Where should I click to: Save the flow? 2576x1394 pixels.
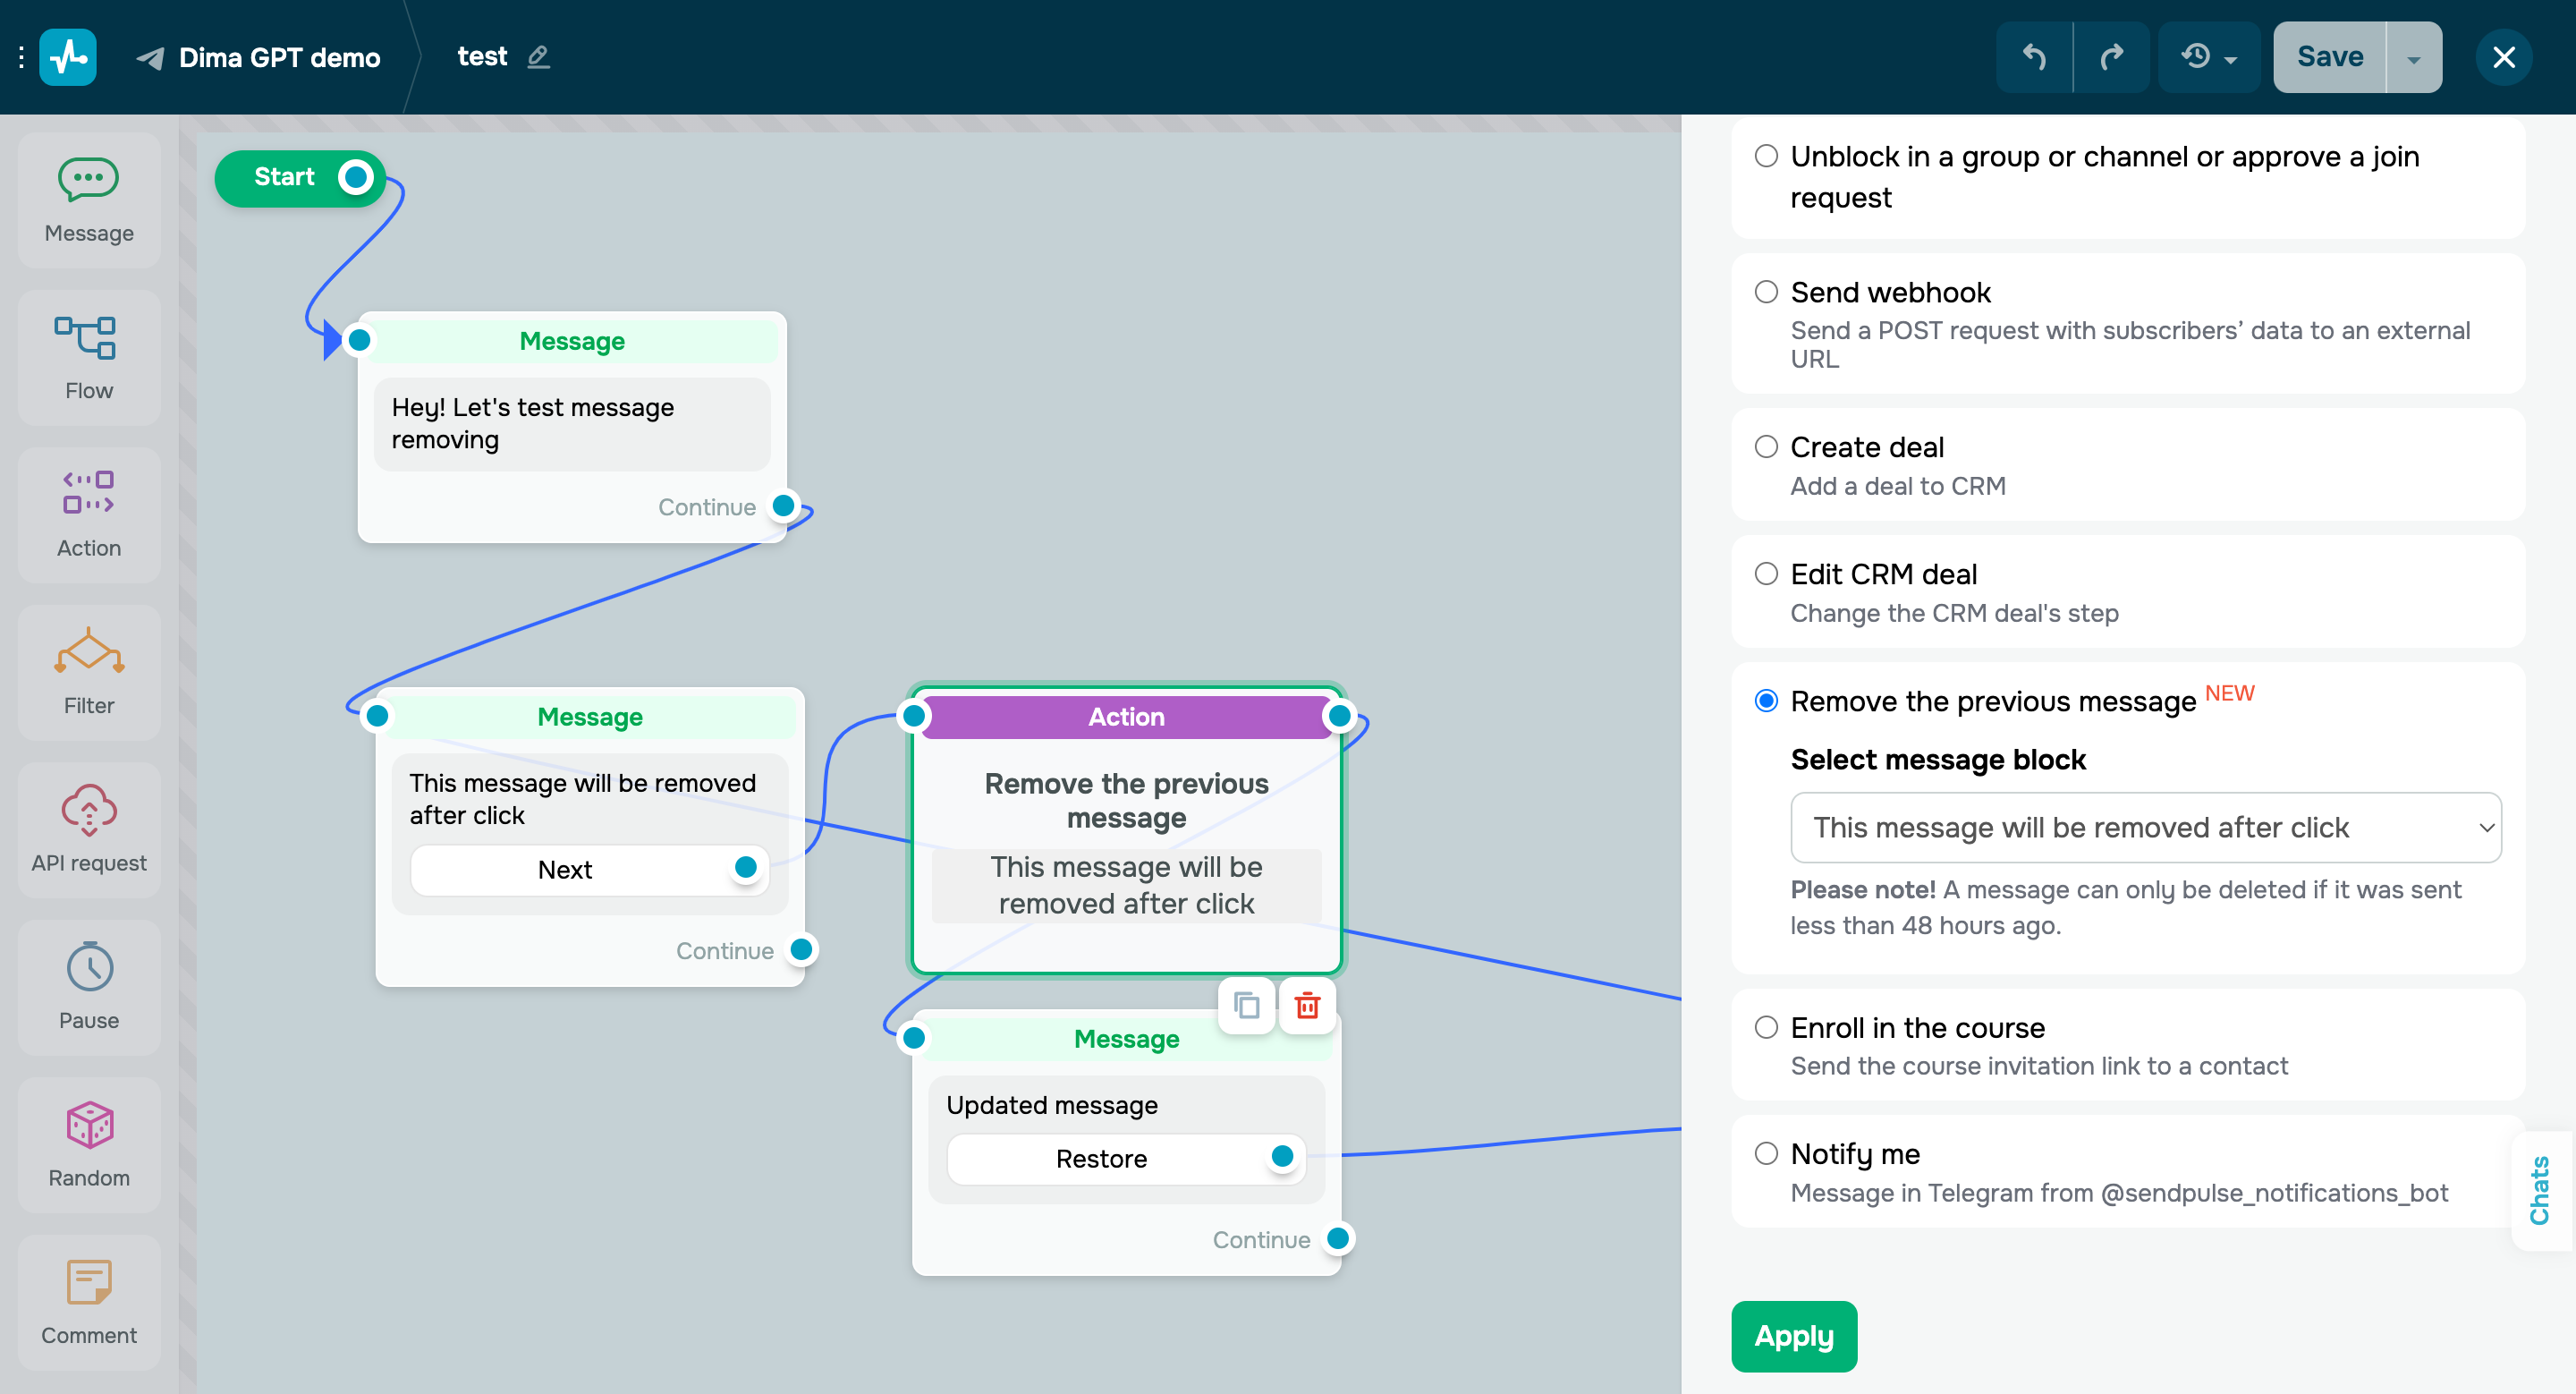2328,57
